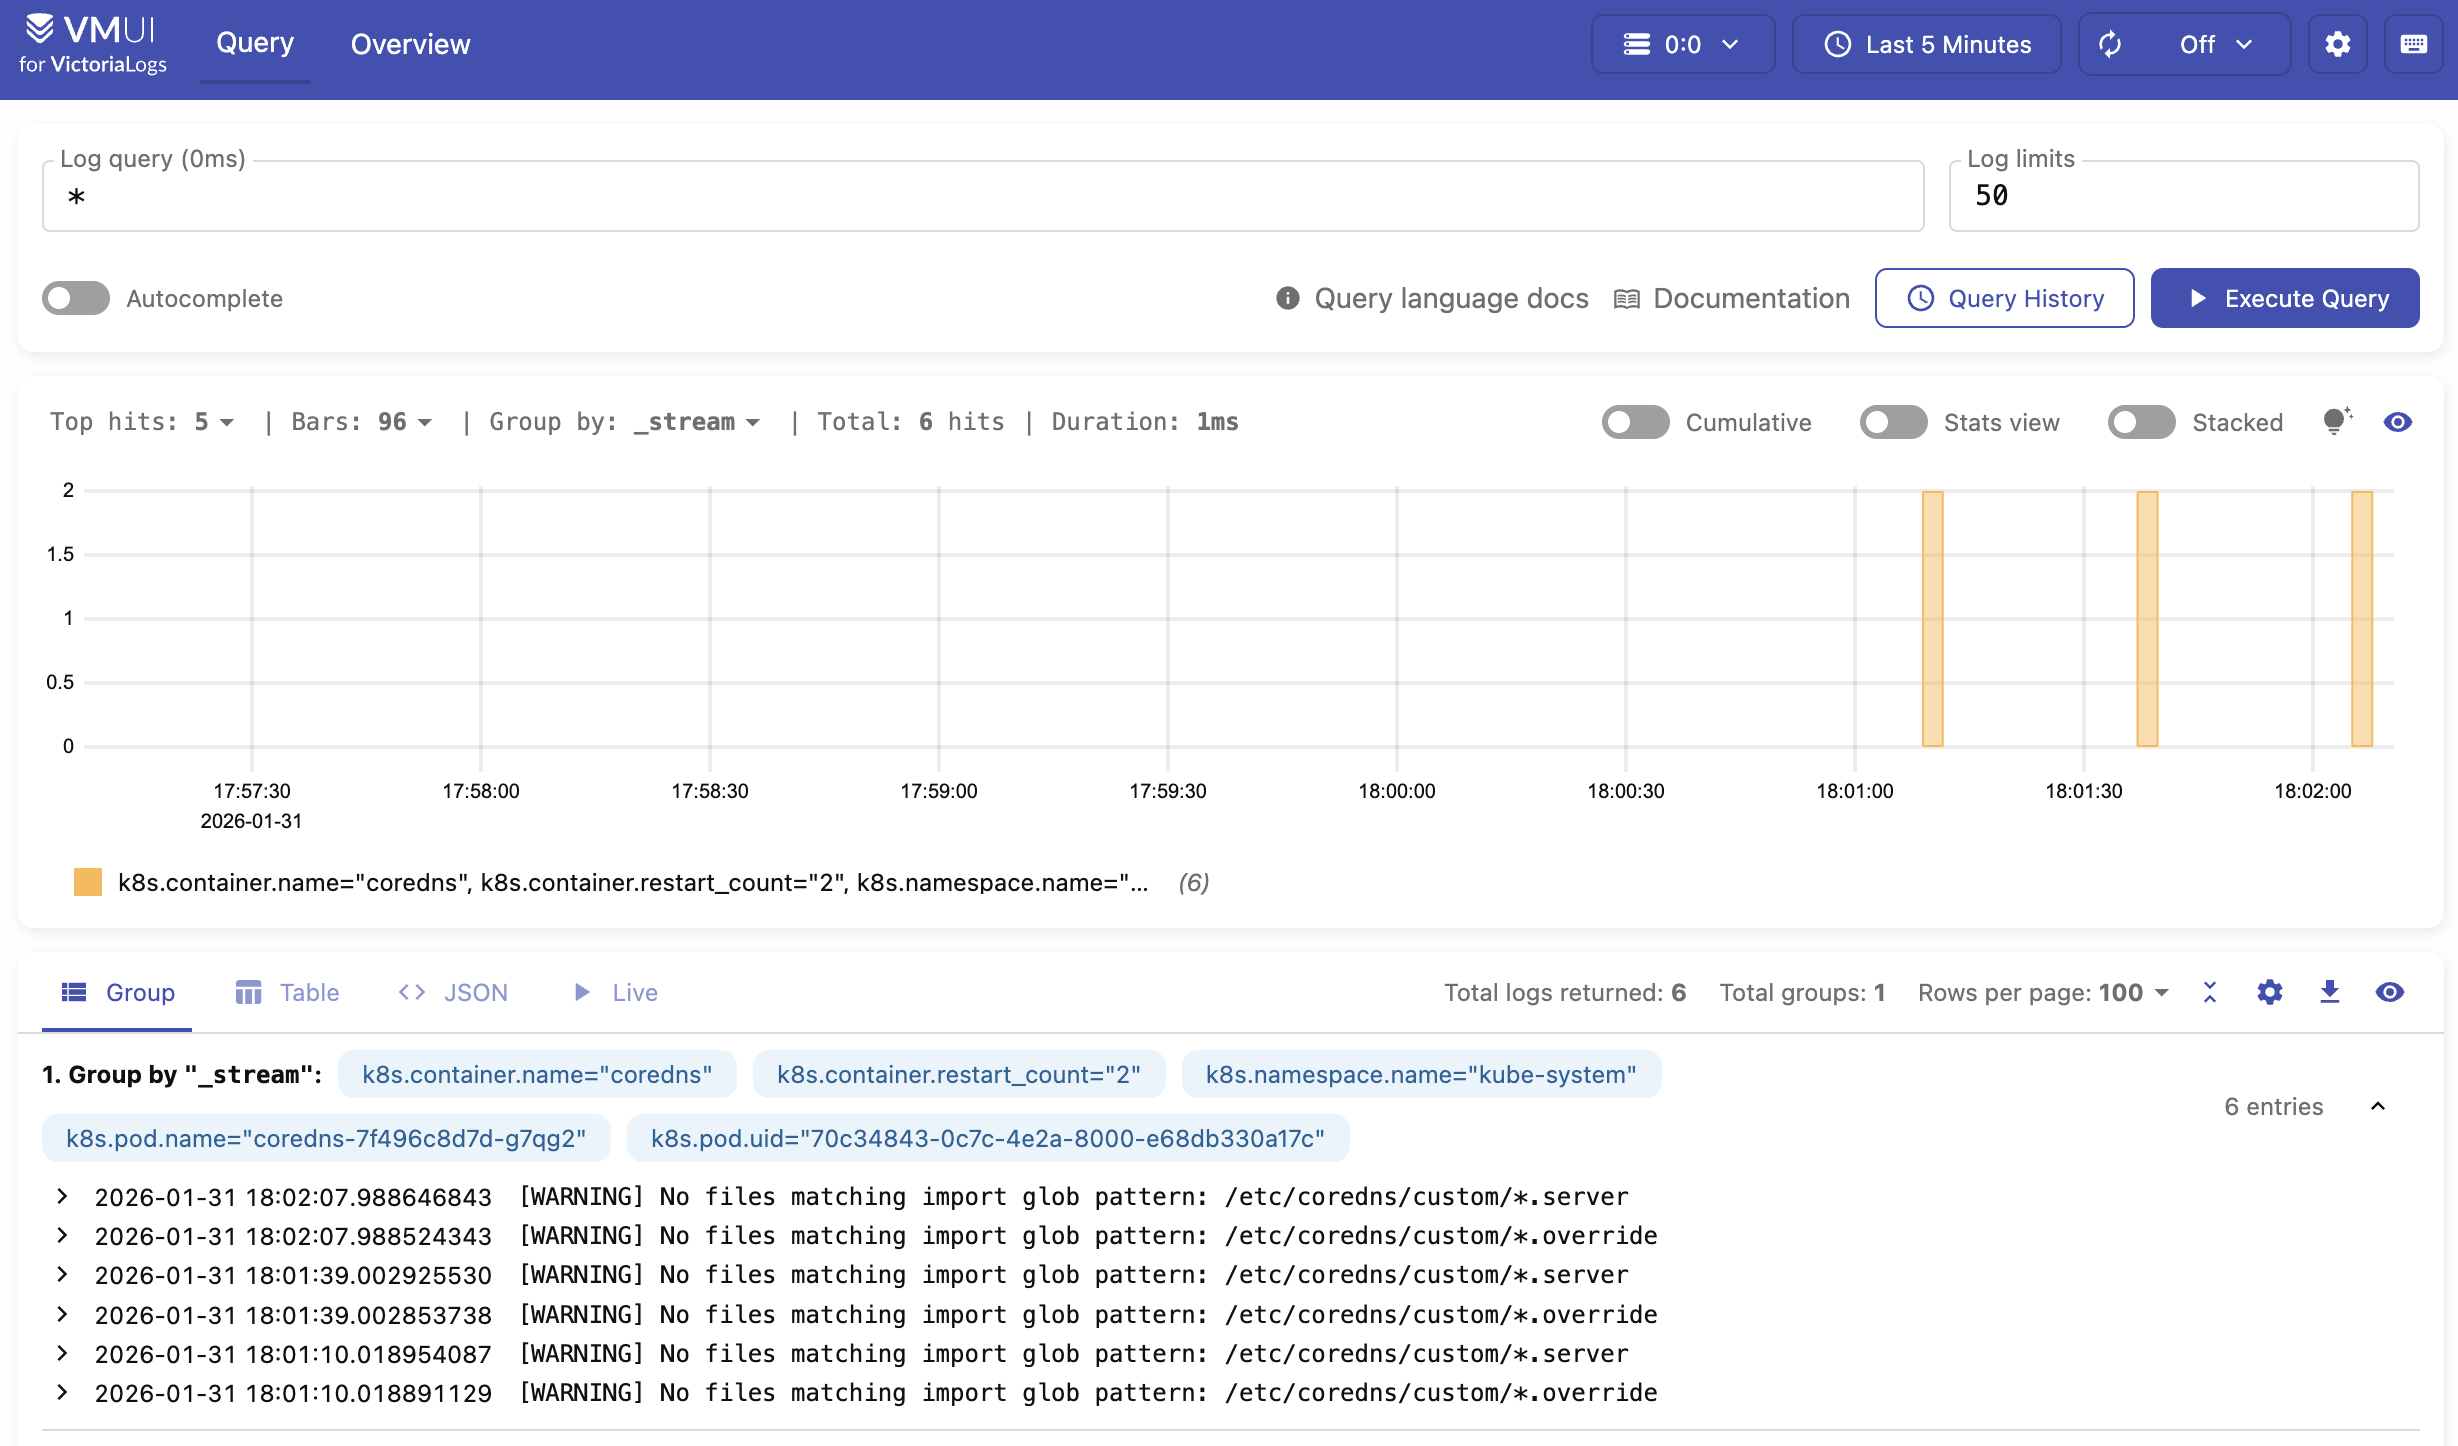
Task: Click the coredns legend color swatch
Action: [x=90, y=882]
